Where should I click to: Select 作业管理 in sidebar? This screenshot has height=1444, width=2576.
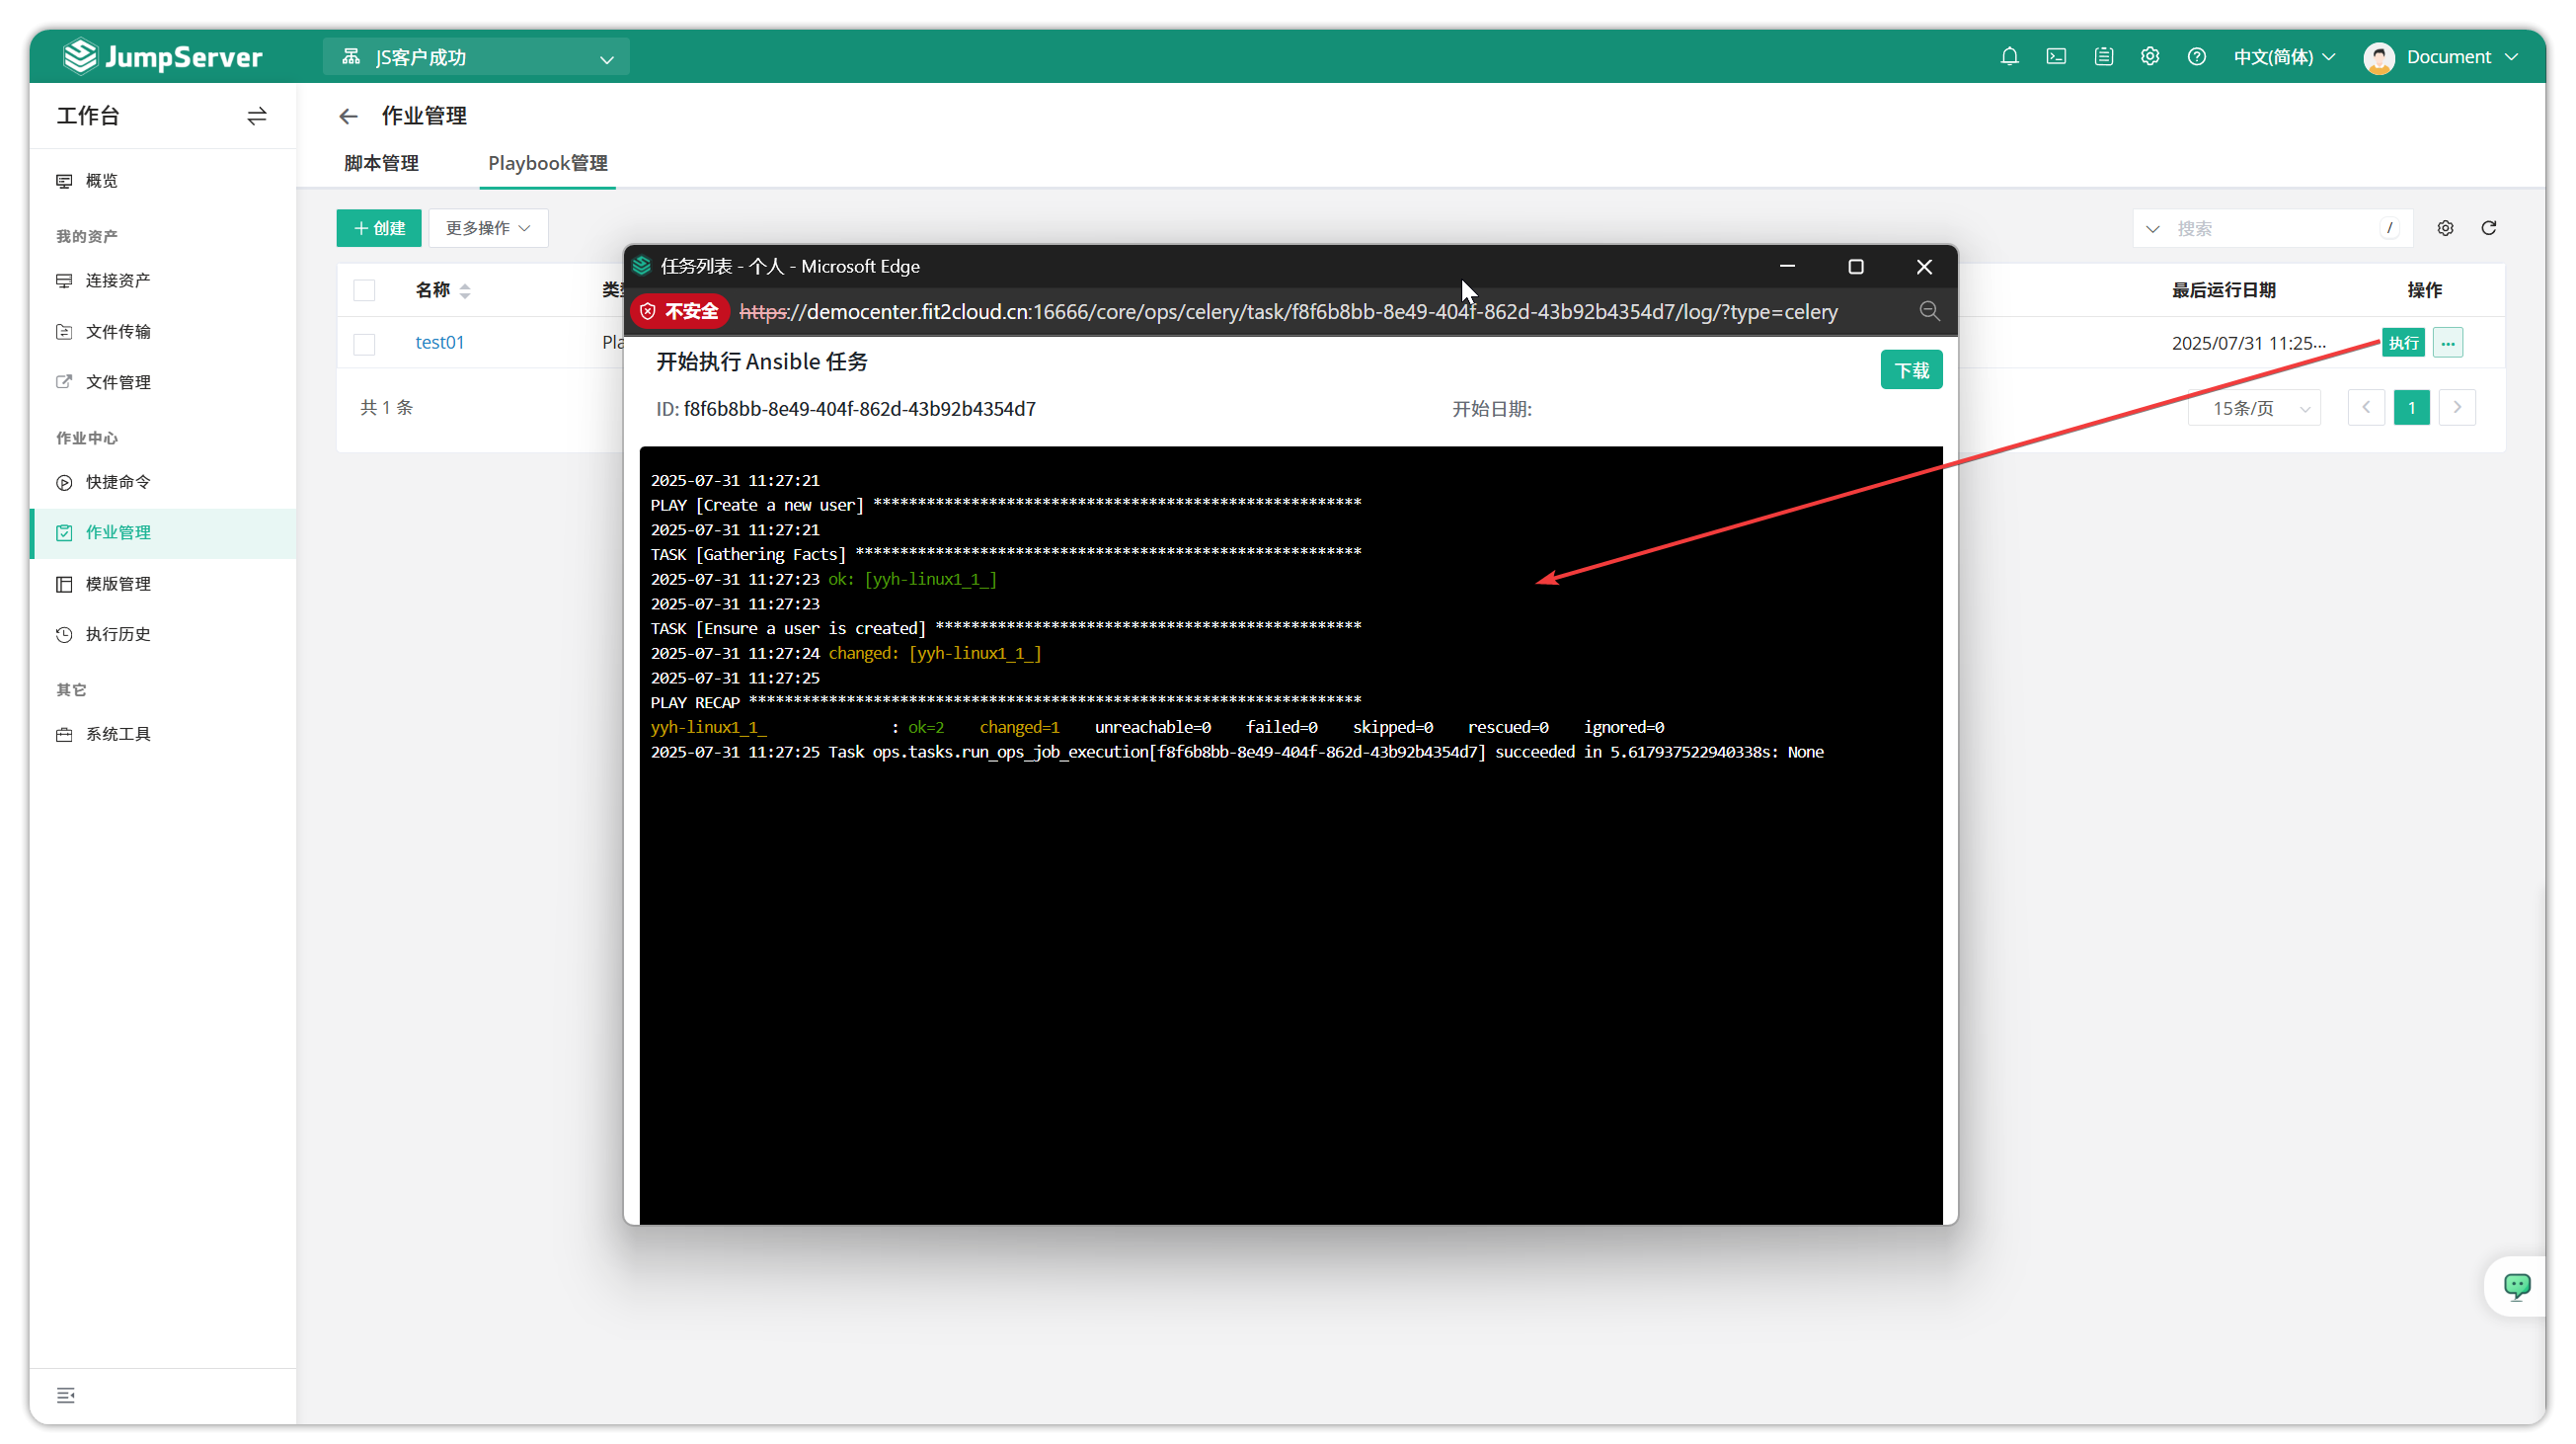(x=162, y=532)
